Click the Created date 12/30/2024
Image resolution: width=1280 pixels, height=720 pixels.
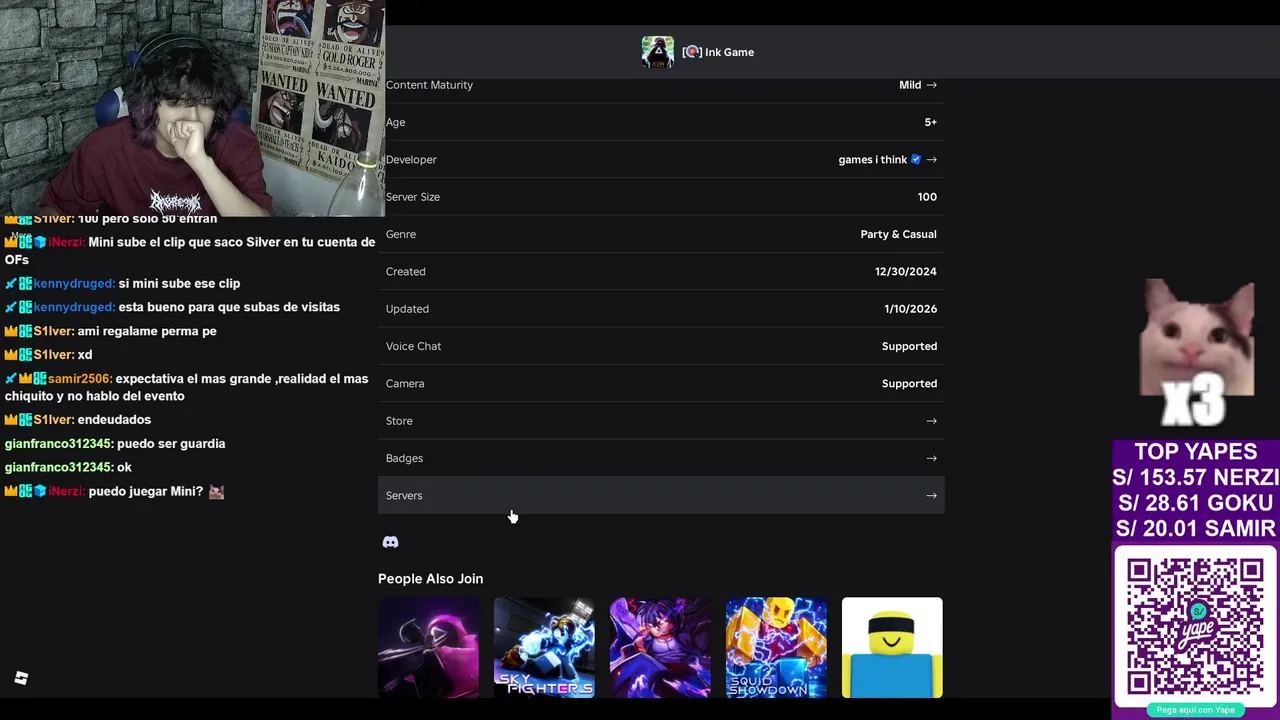(x=905, y=271)
